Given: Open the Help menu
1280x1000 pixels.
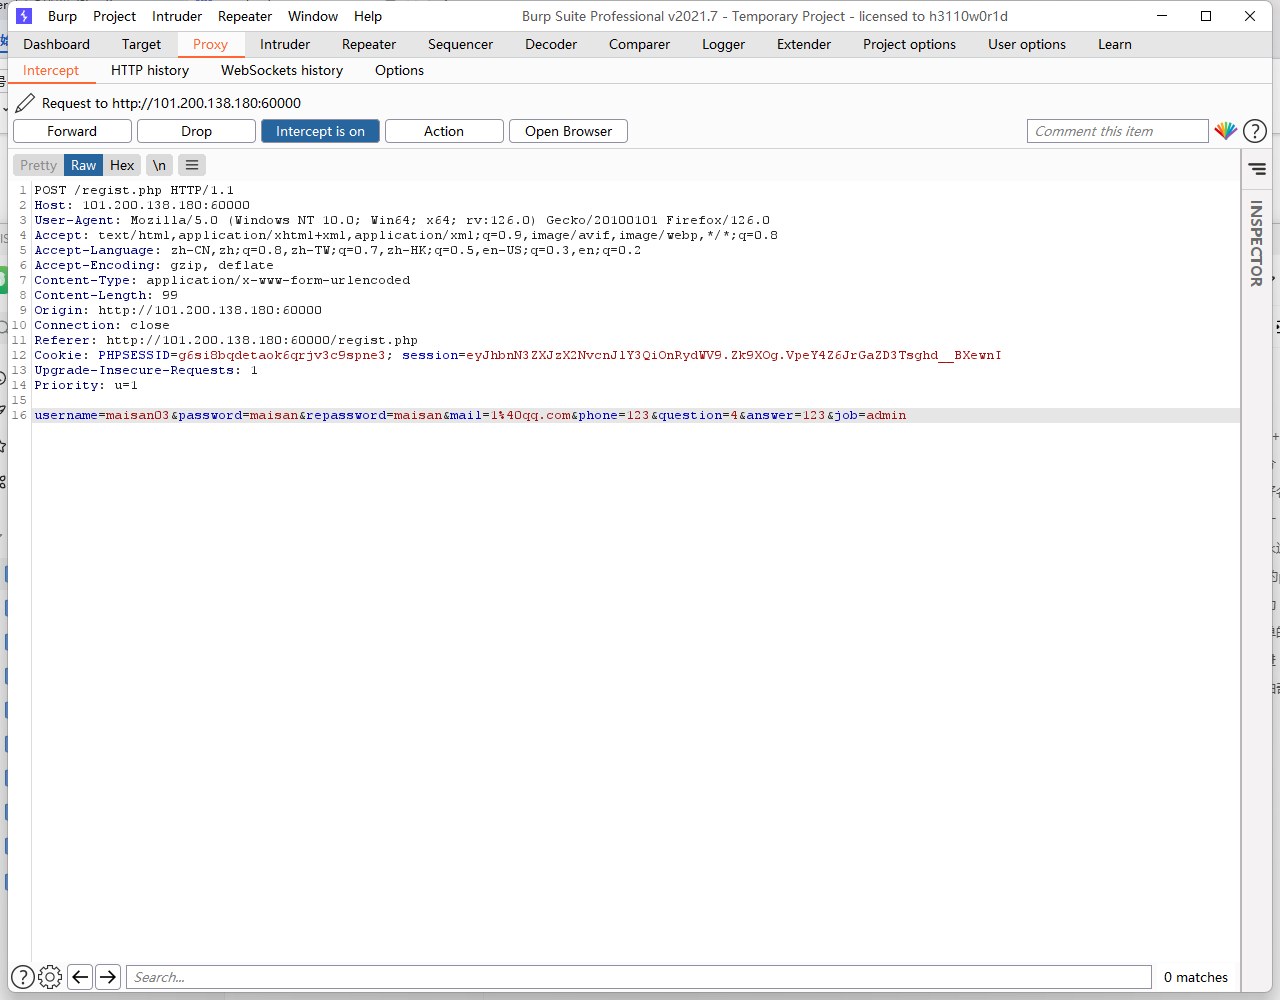Looking at the screenshot, I should pos(368,16).
